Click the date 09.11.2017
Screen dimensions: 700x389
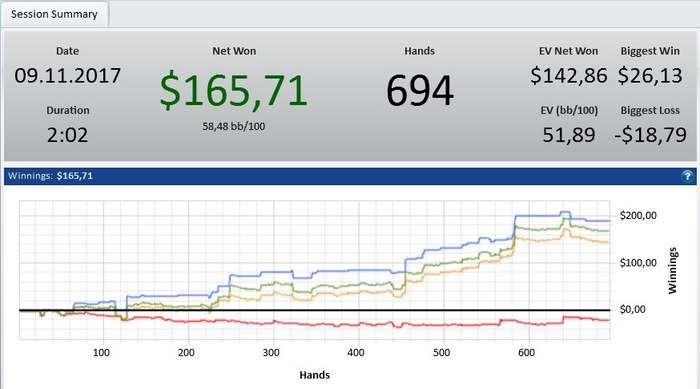tap(67, 75)
